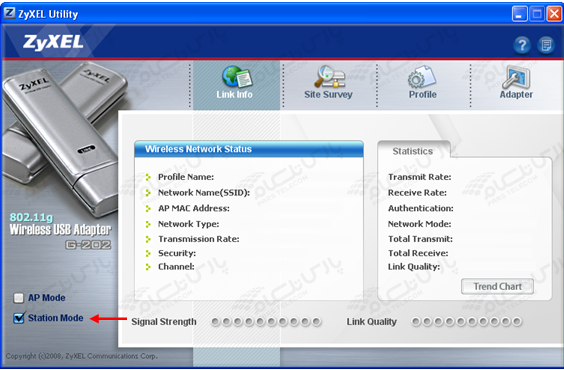
Task: Click the ZyXEL logo in banner
Action: click(x=53, y=42)
